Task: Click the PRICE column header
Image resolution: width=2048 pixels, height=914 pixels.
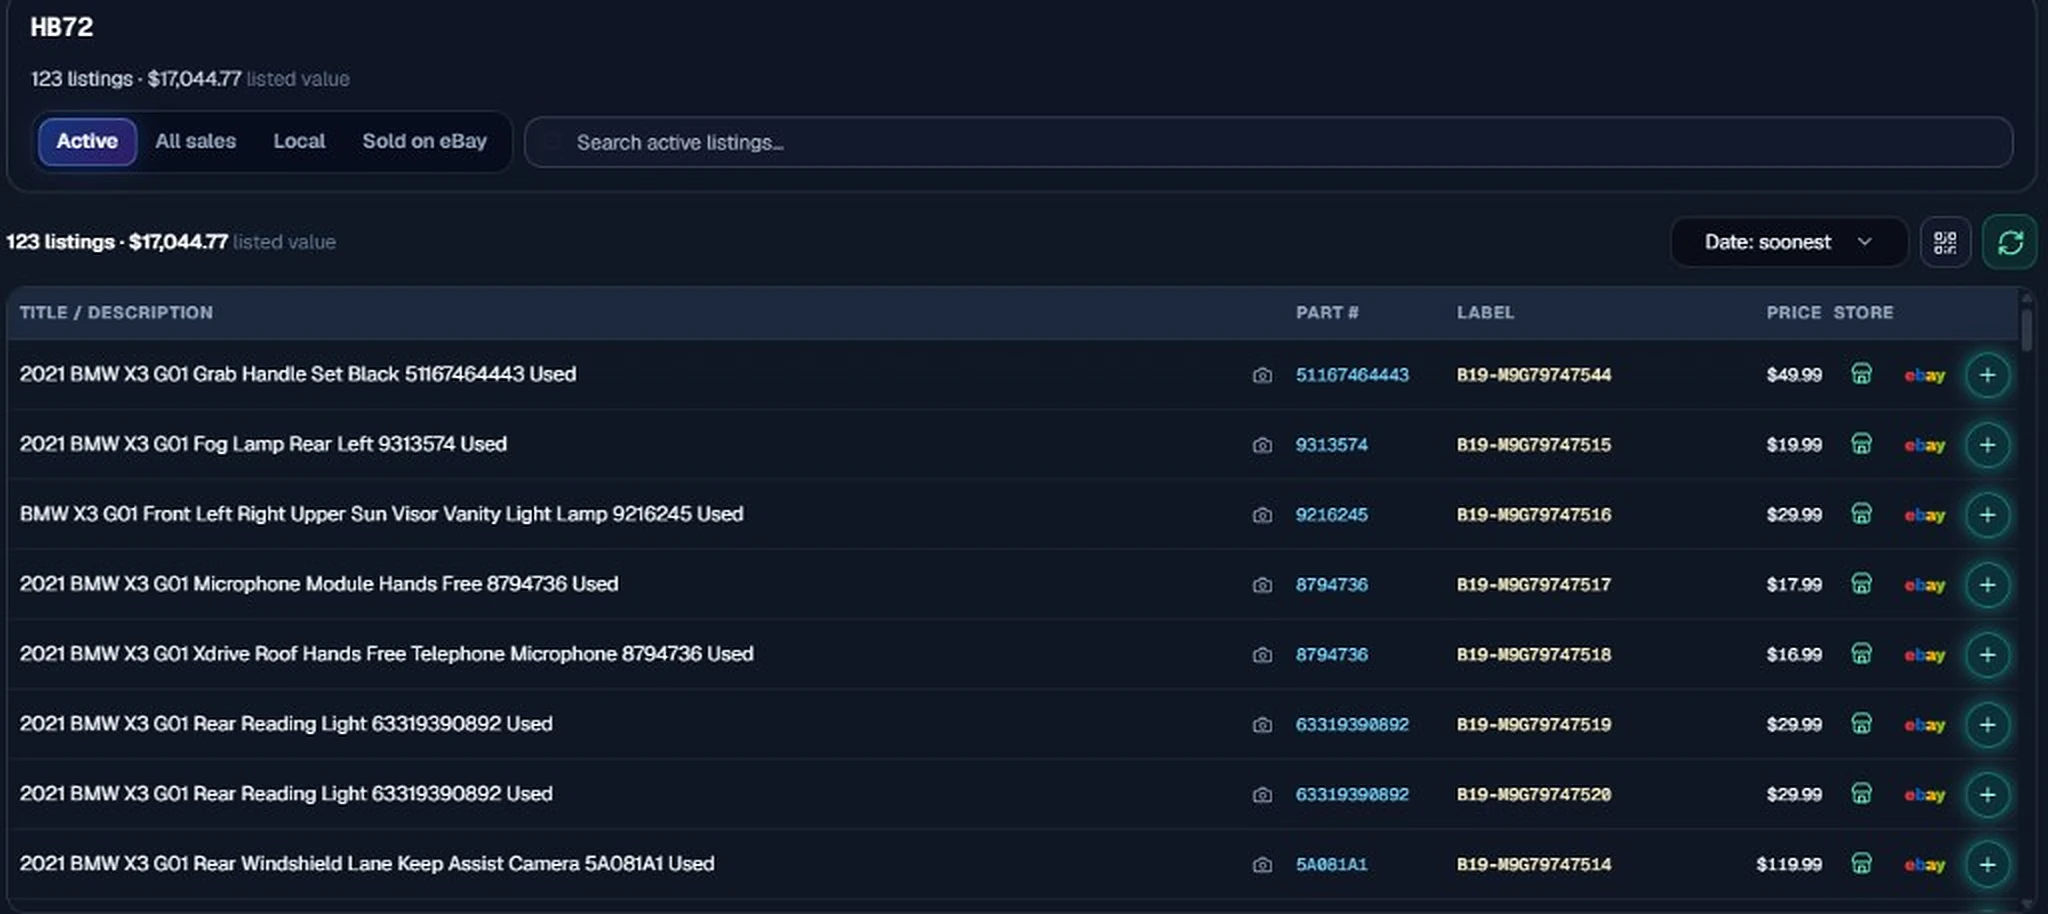Action: click(x=1794, y=313)
